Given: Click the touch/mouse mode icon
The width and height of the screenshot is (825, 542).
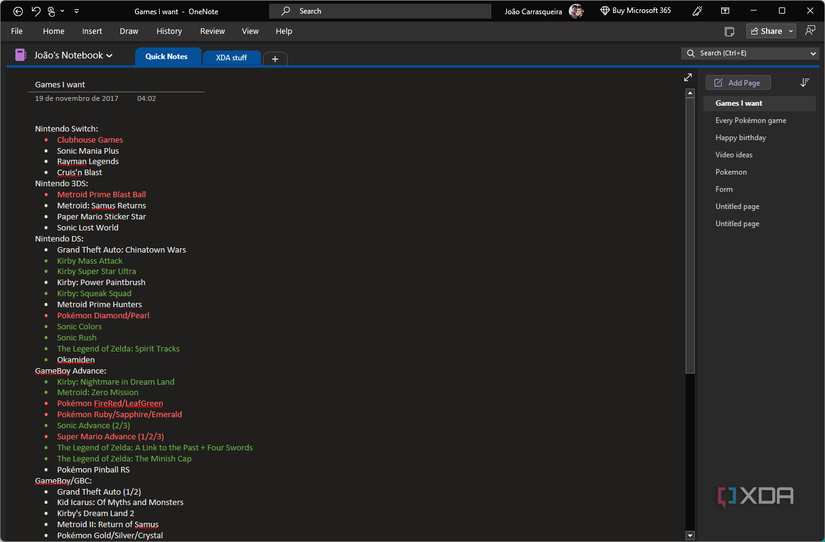Looking at the screenshot, I should 52,11.
